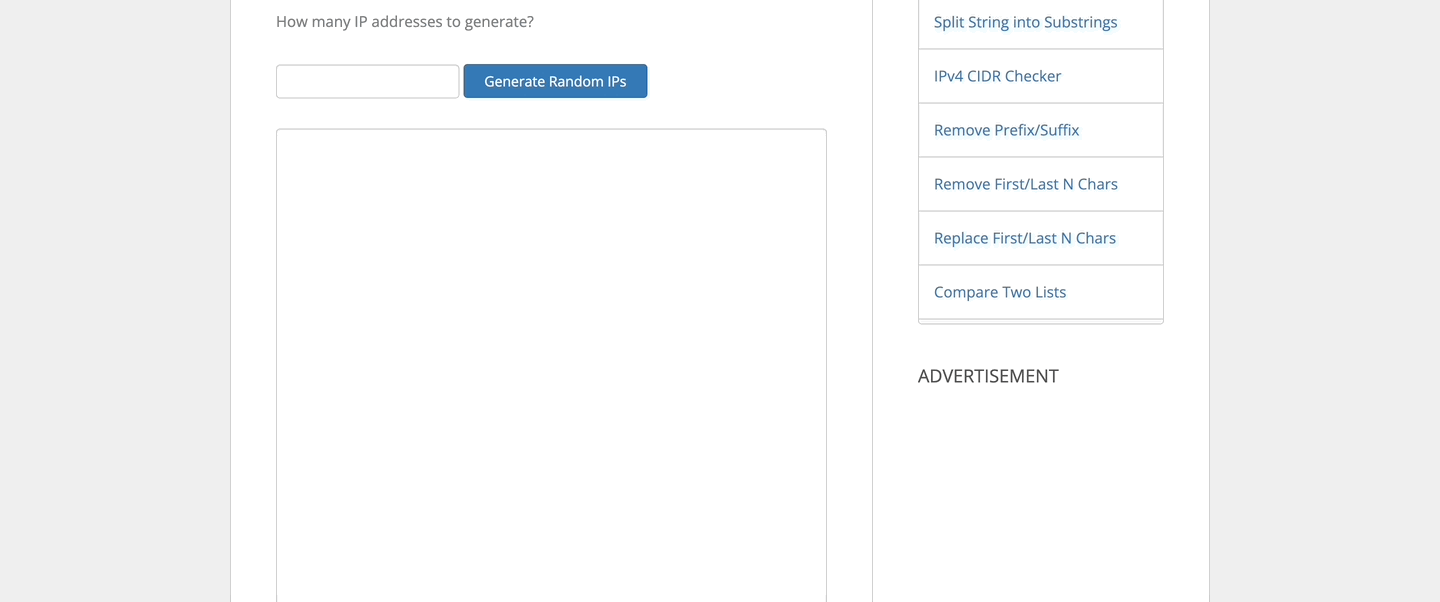Open the Split String into Substrings tool
Image resolution: width=1440 pixels, height=602 pixels.
tap(1025, 21)
